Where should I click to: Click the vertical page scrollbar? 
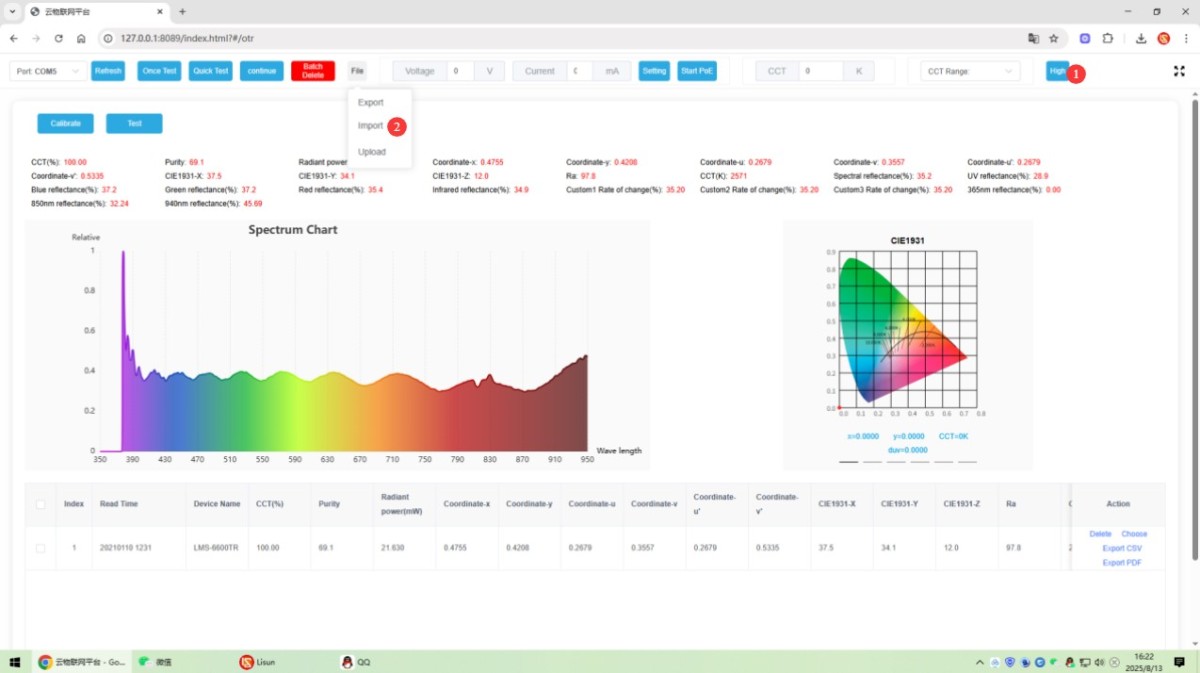[1194, 330]
